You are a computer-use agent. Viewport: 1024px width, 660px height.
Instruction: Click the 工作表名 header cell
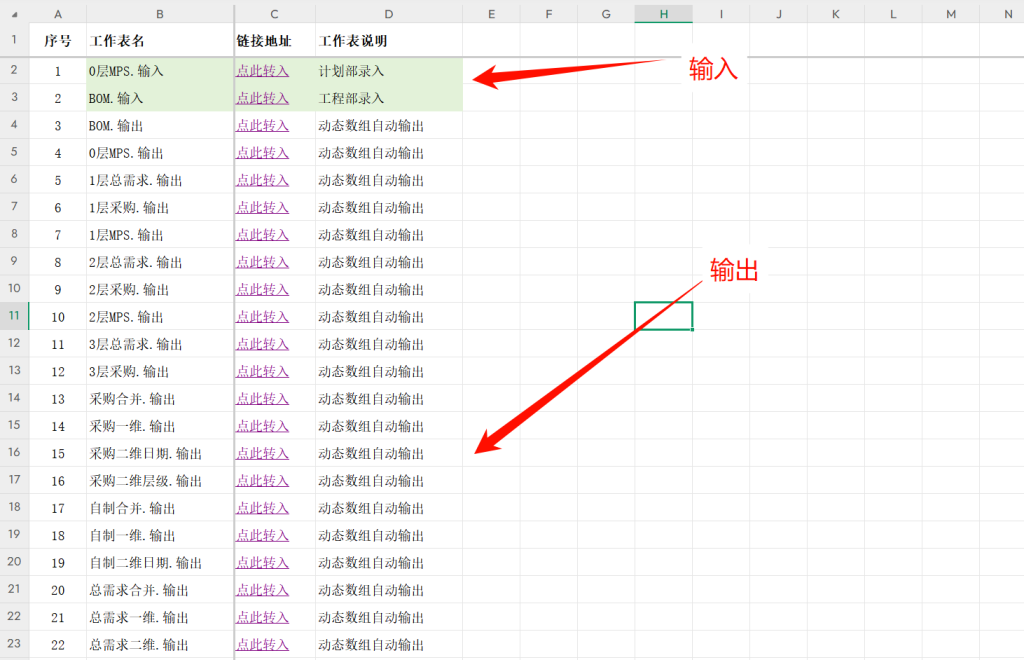(x=160, y=40)
